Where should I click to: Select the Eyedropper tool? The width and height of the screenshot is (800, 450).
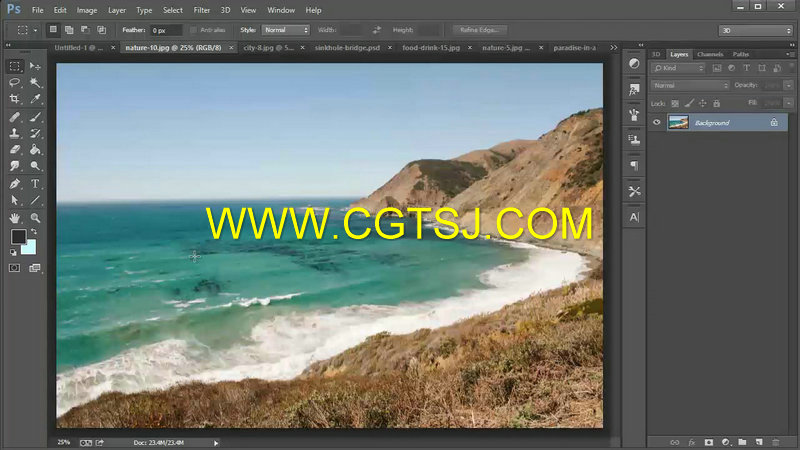click(35, 99)
